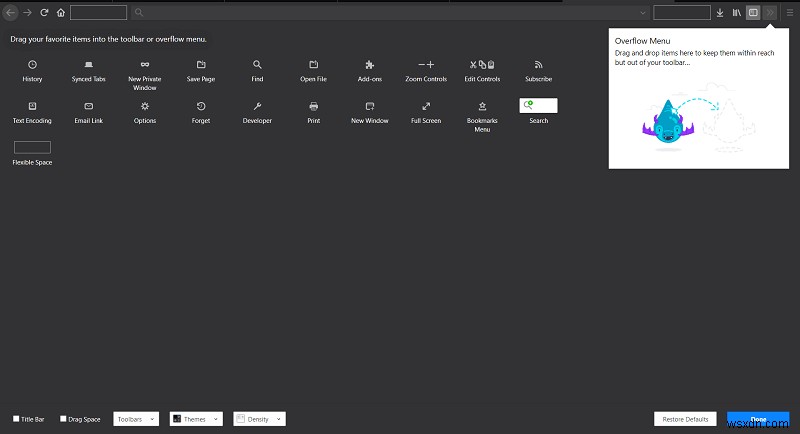Select the Full Screen arrows icon
The height and width of the screenshot is (434, 800).
click(426, 106)
